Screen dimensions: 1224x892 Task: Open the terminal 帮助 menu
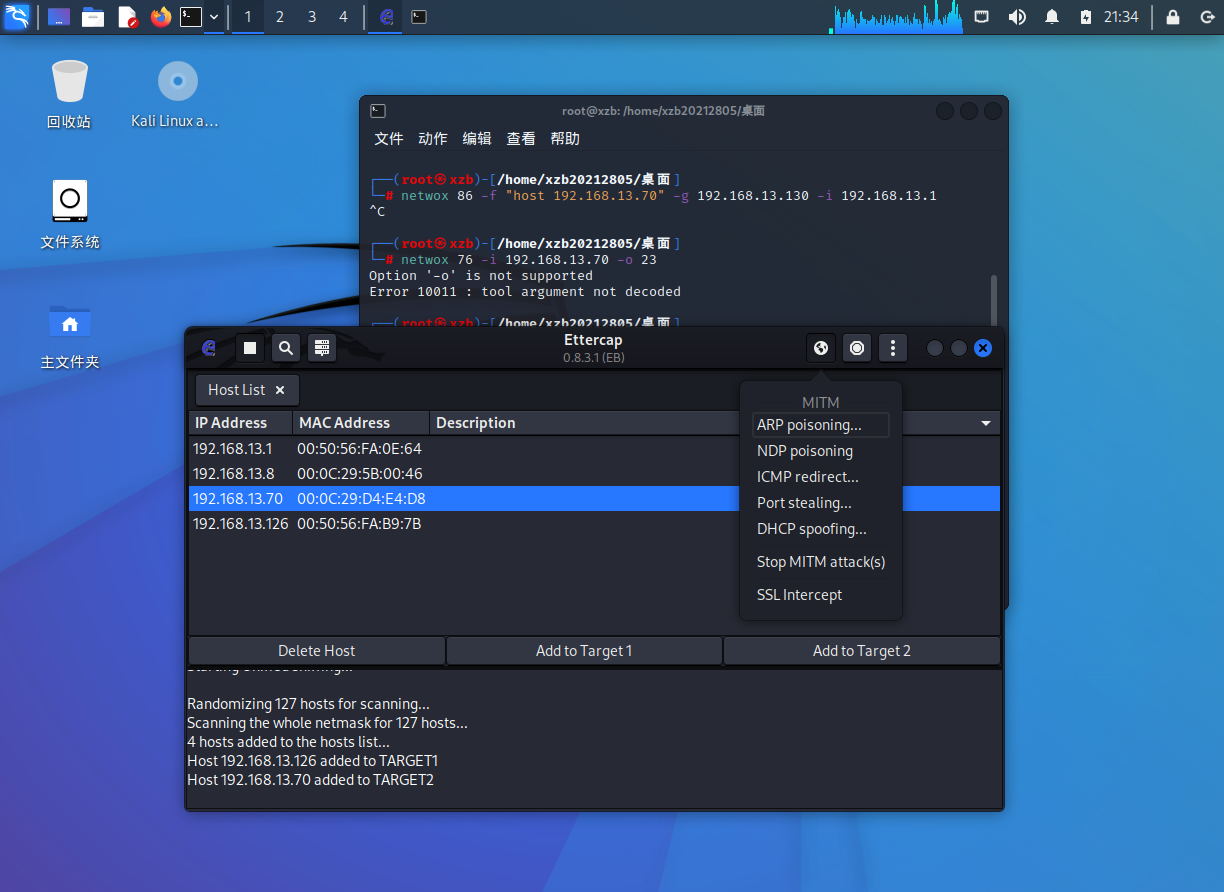tap(565, 139)
